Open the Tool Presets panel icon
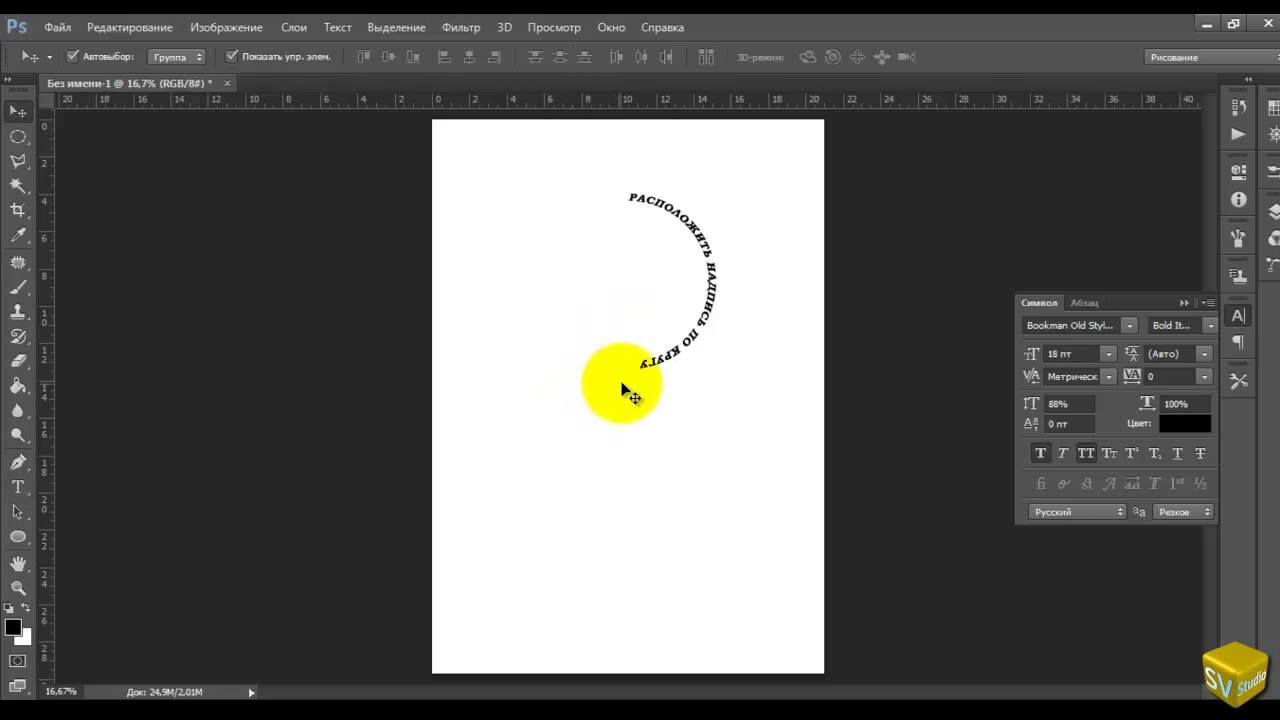Image resolution: width=1280 pixels, height=720 pixels. pyautogui.click(x=1238, y=380)
